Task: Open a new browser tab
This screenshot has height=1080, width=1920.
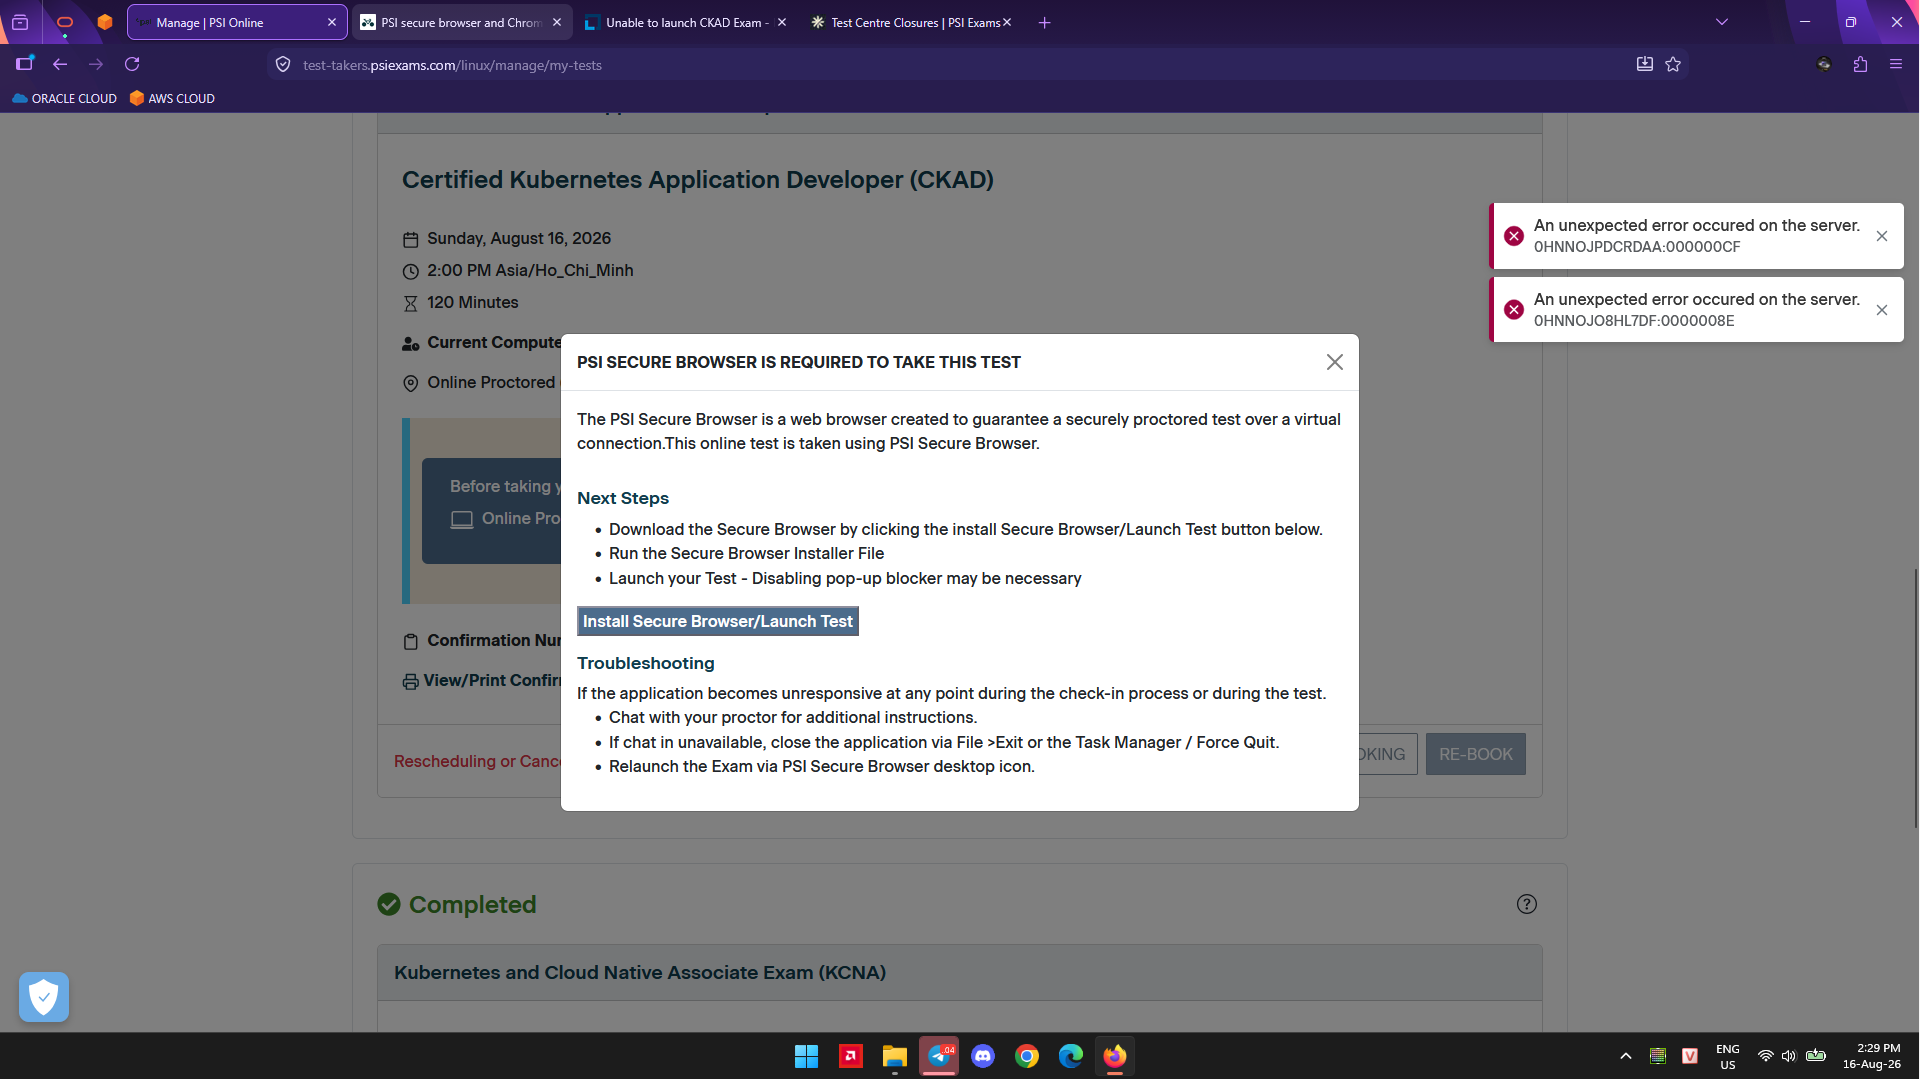Action: [x=1044, y=22]
